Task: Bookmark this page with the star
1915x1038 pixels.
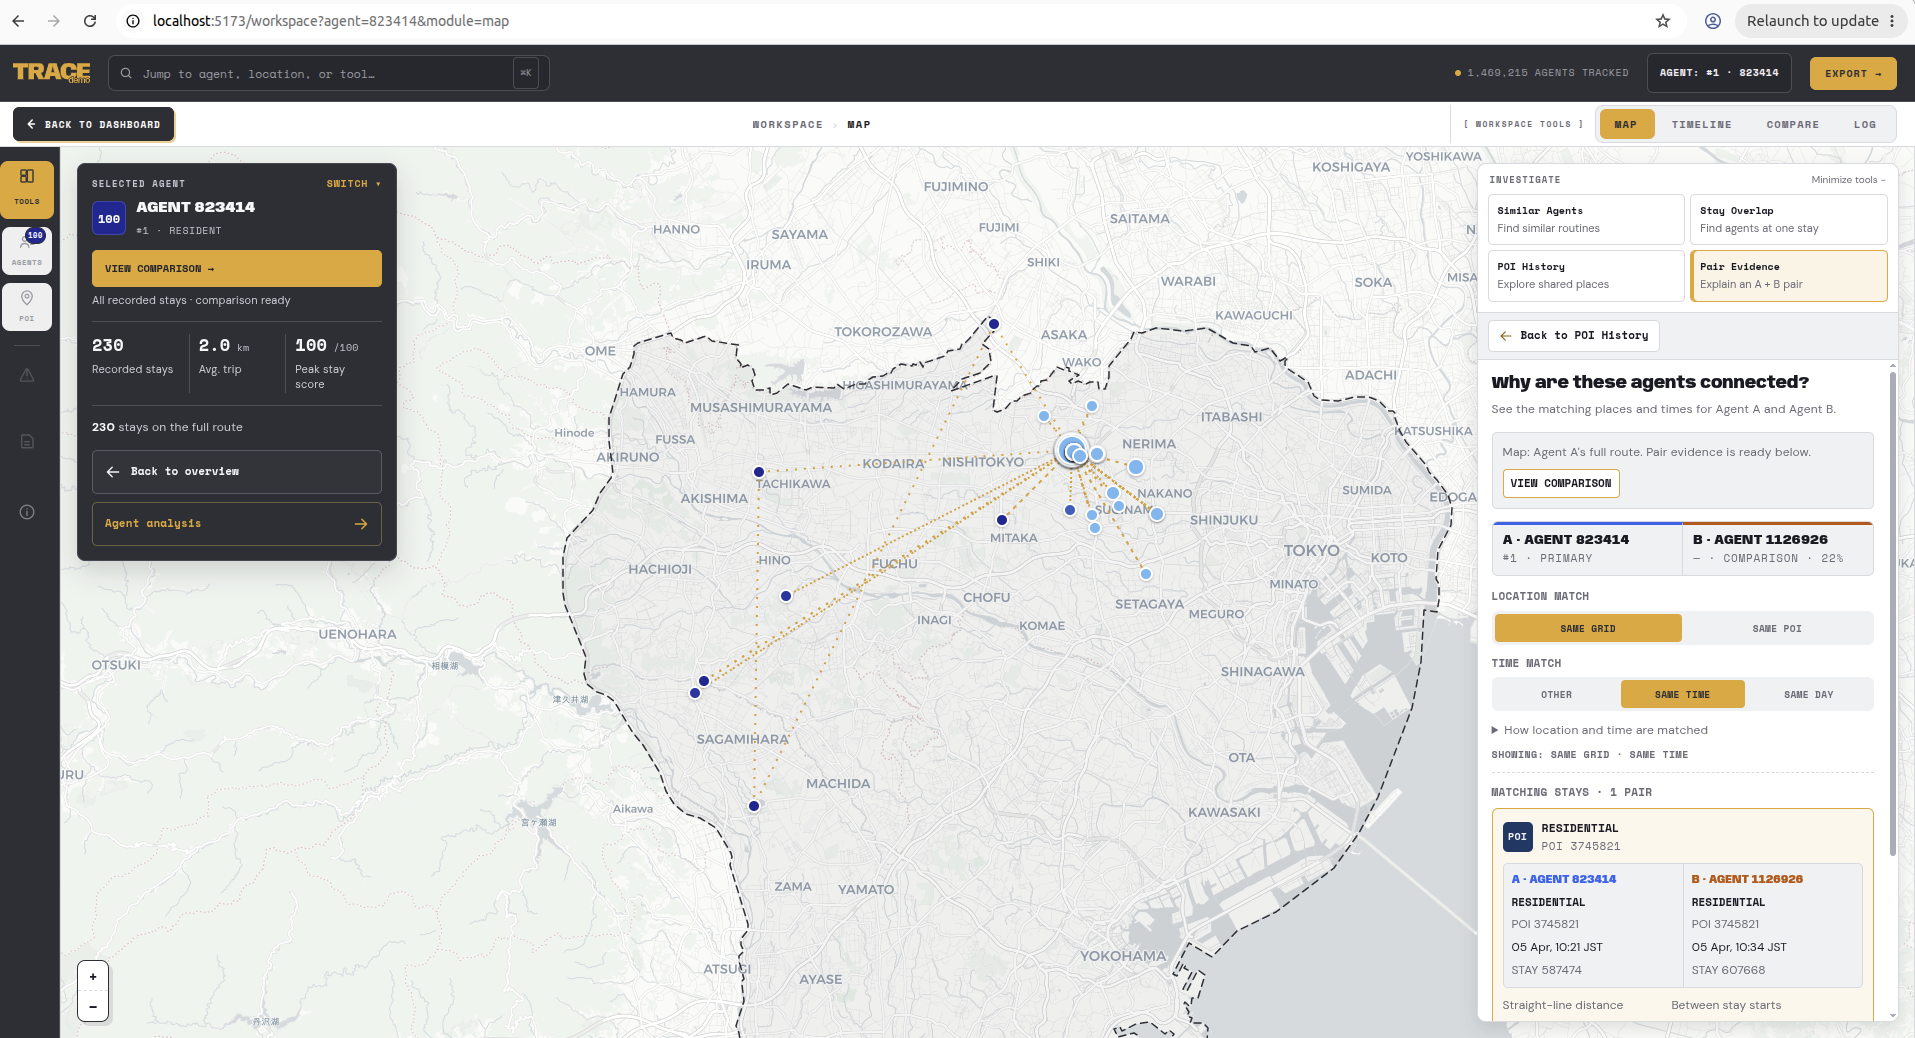Action: coord(1663,21)
